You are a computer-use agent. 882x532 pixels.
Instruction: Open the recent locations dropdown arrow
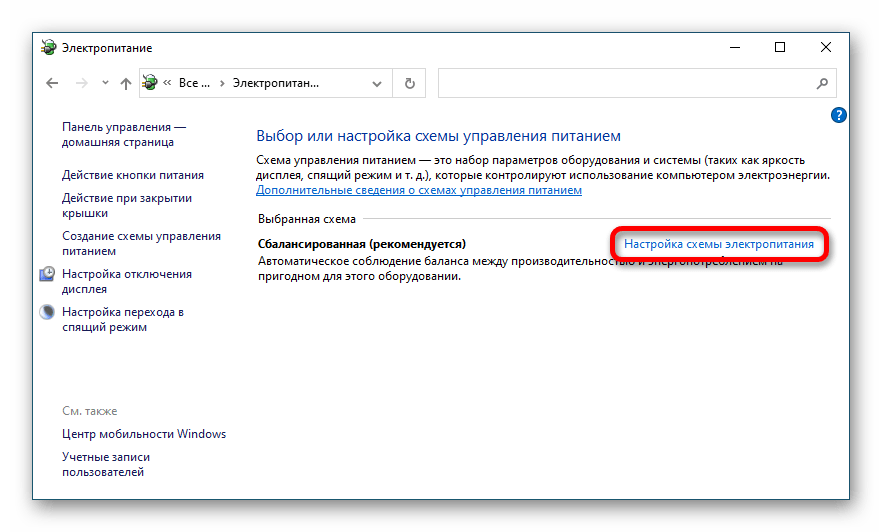click(x=105, y=85)
